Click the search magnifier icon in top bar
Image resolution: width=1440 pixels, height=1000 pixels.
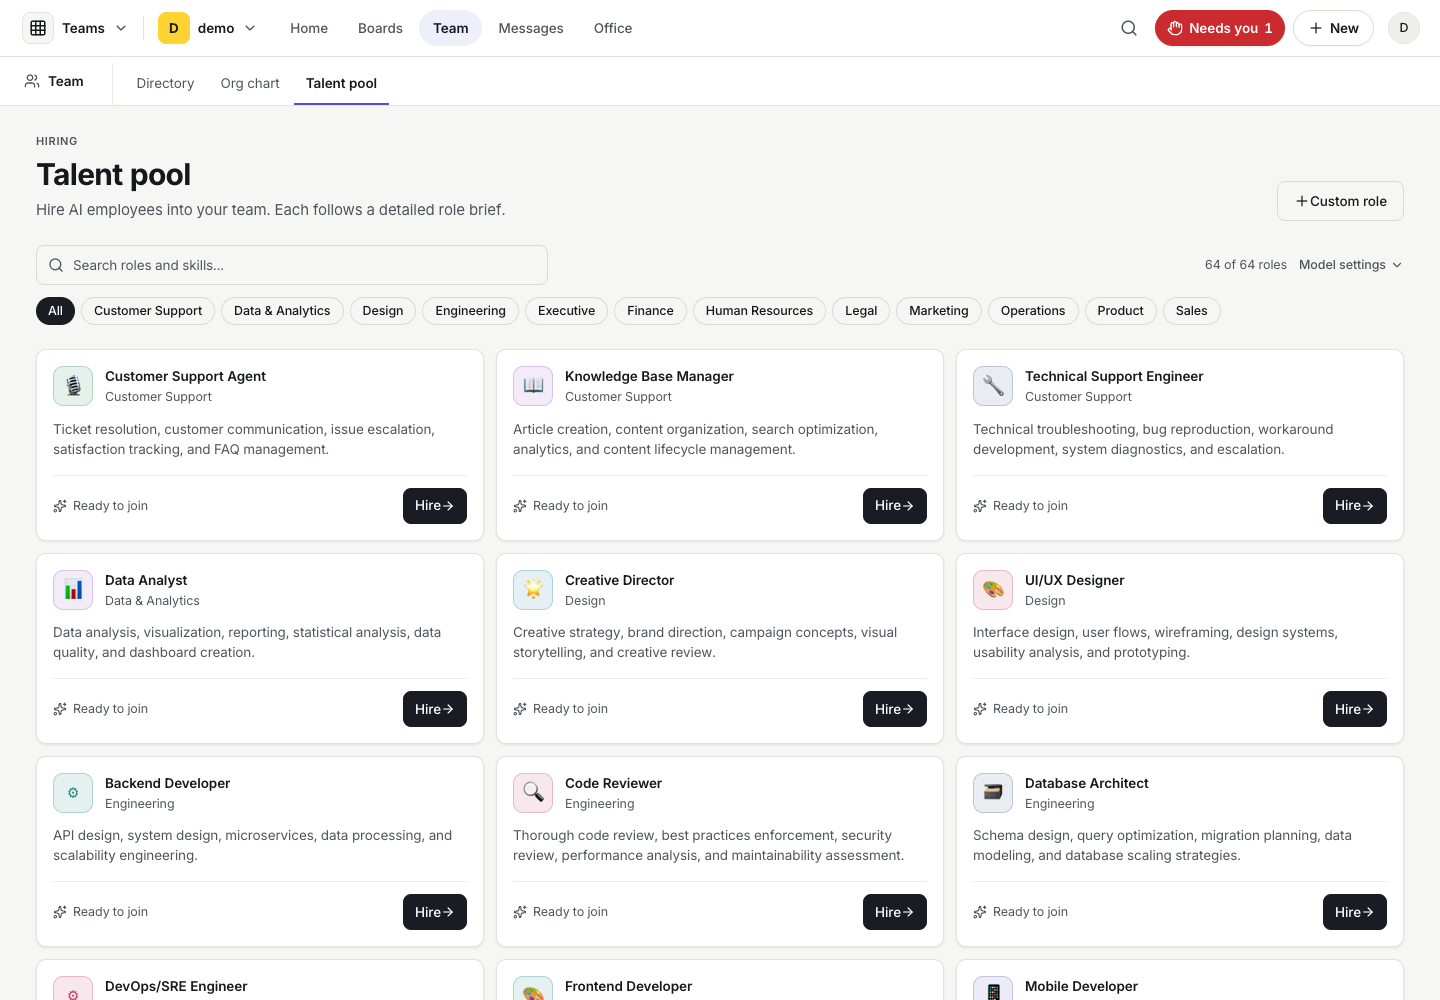[x=1129, y=28]
